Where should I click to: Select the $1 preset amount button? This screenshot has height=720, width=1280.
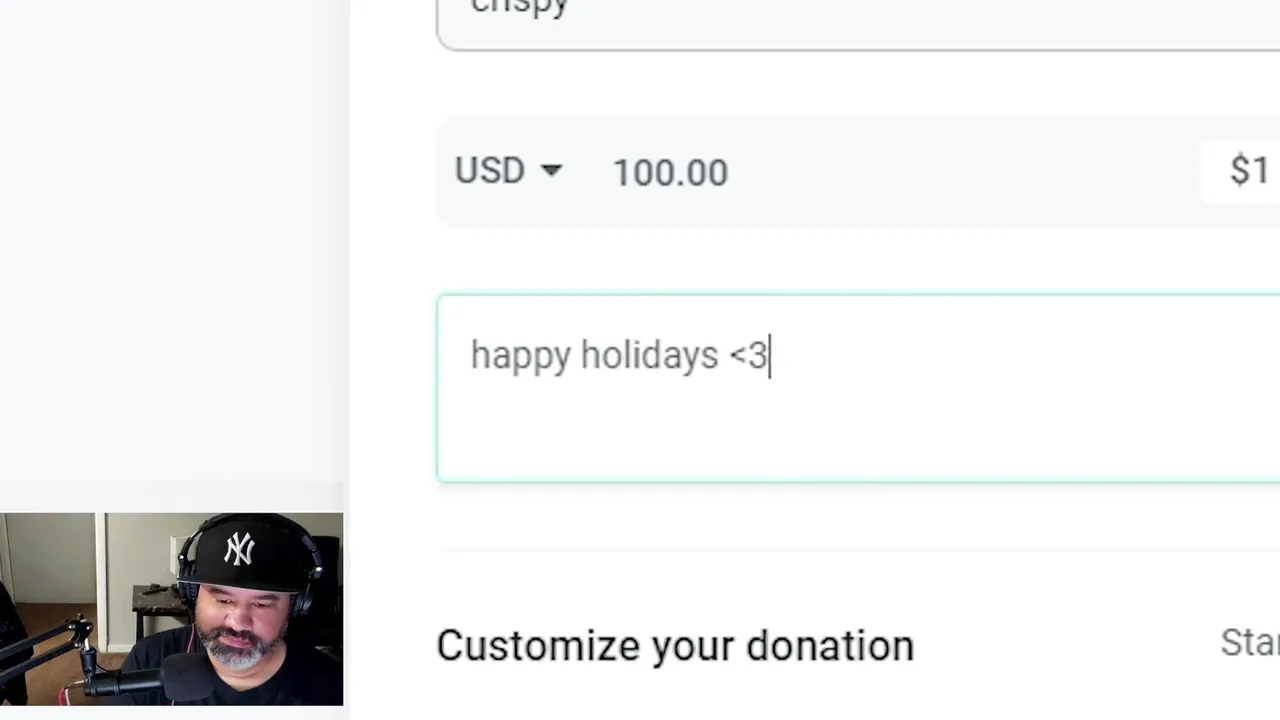tap(1249, 171)
